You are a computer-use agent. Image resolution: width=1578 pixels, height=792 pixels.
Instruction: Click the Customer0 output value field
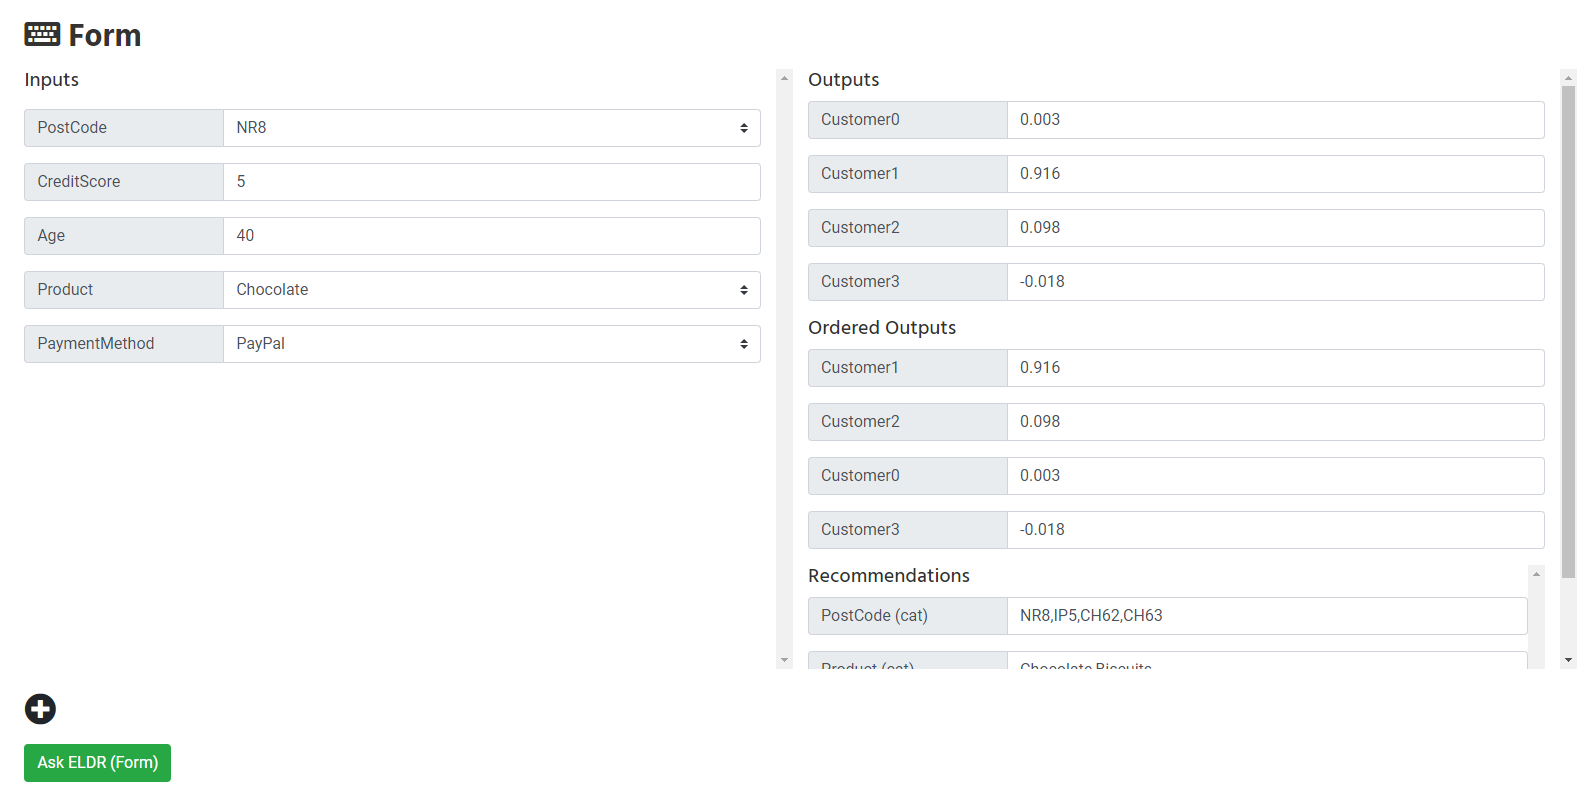1275,120
